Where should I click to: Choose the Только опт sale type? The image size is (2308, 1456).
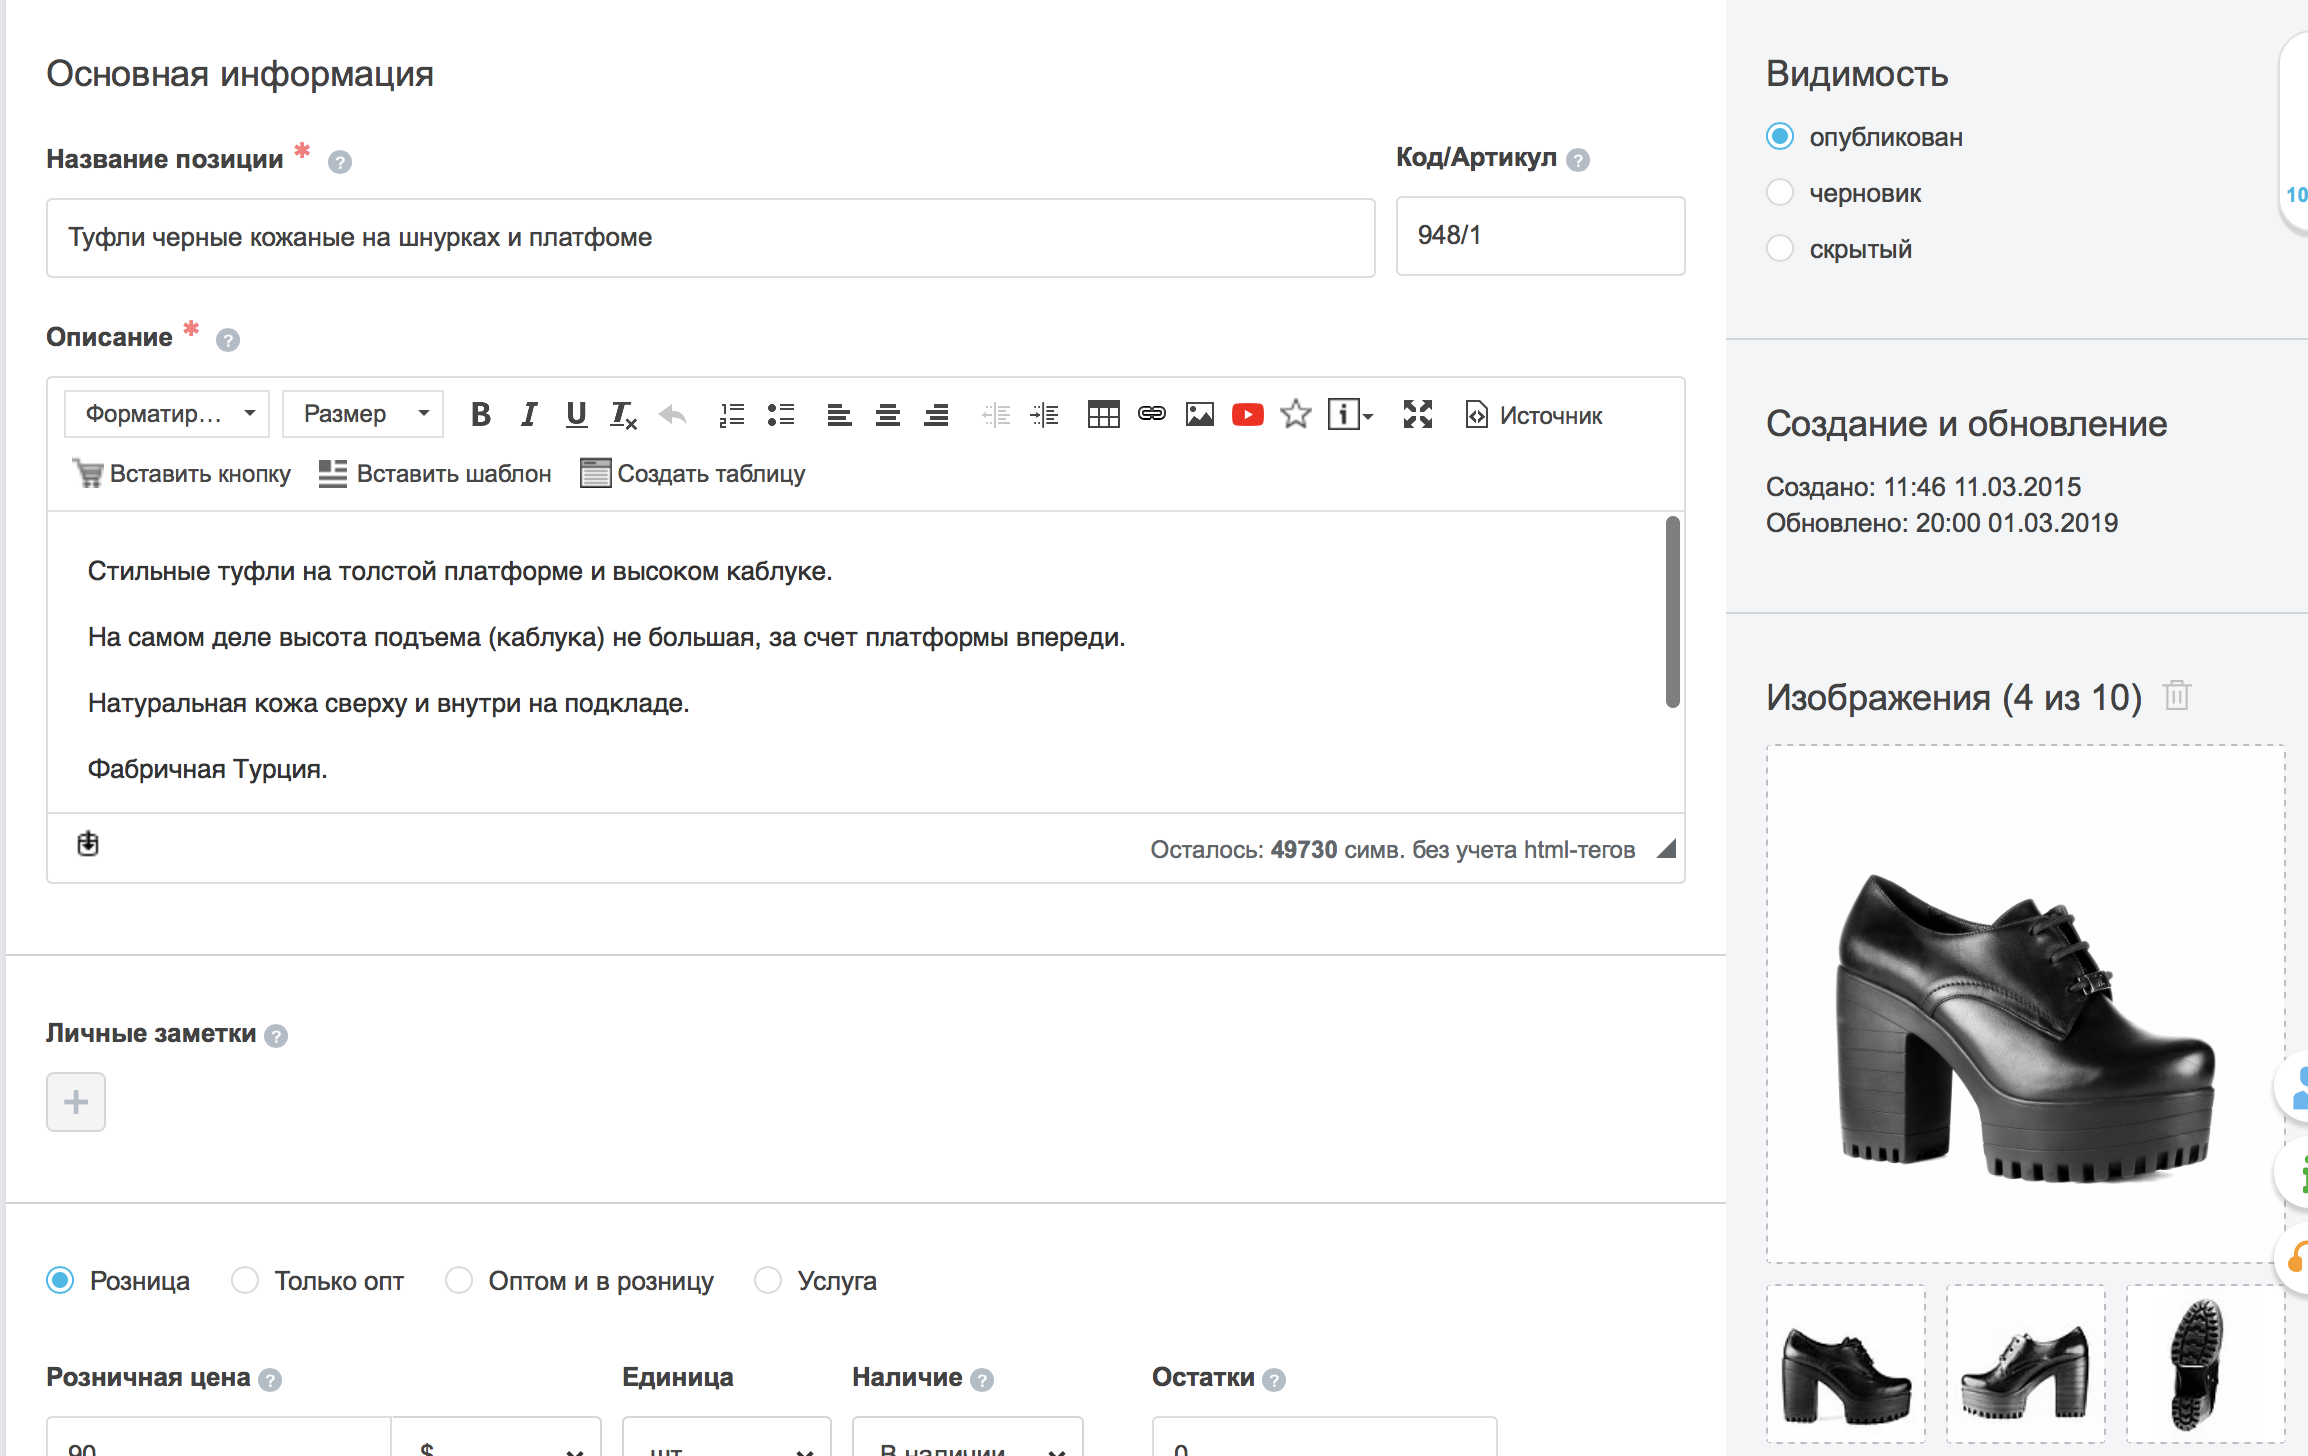245,1280
